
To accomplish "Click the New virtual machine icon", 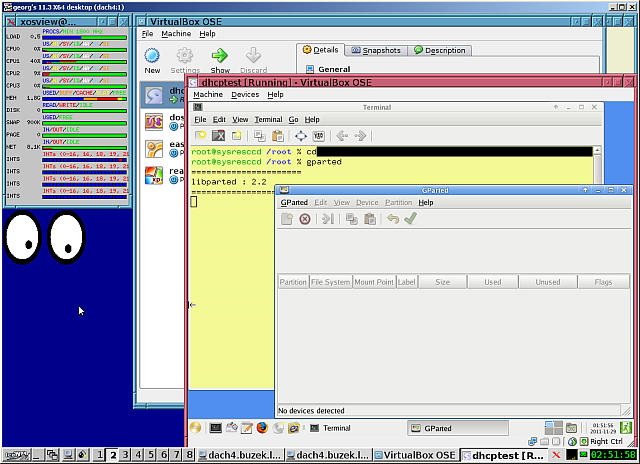I will pyautogui.click(x=152, y=56).
